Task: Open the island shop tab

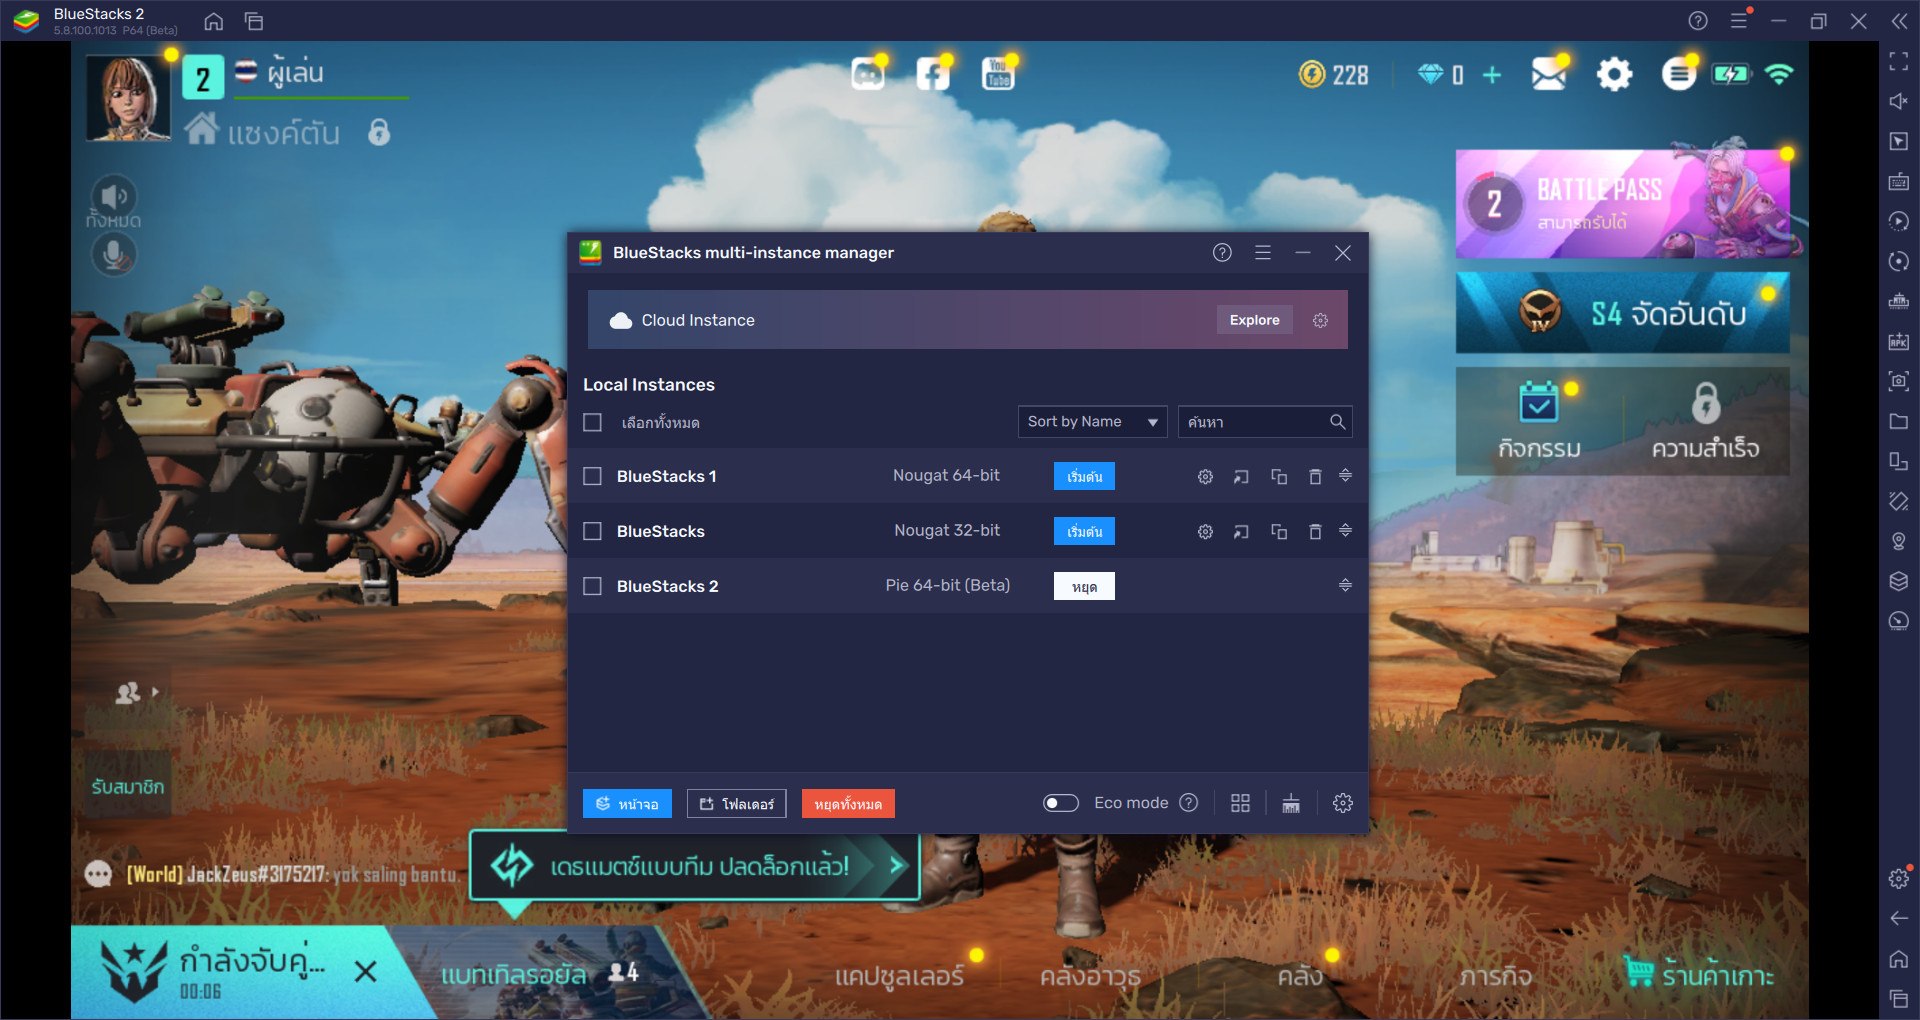Action: (1699, 973)
